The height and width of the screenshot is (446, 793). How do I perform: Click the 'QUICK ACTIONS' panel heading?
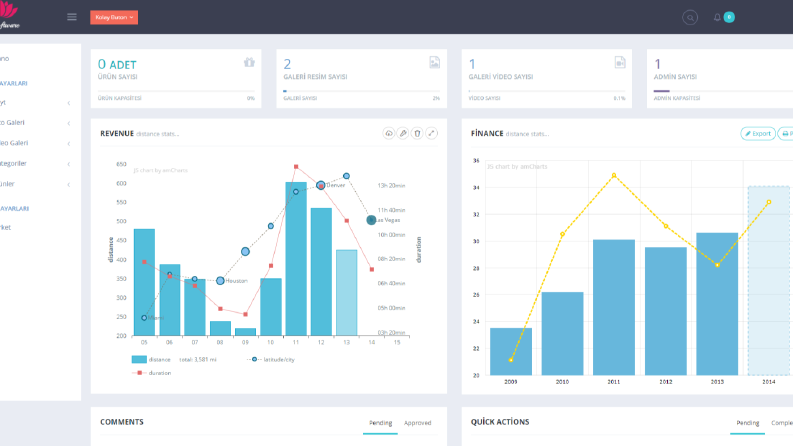pos(500,422)
